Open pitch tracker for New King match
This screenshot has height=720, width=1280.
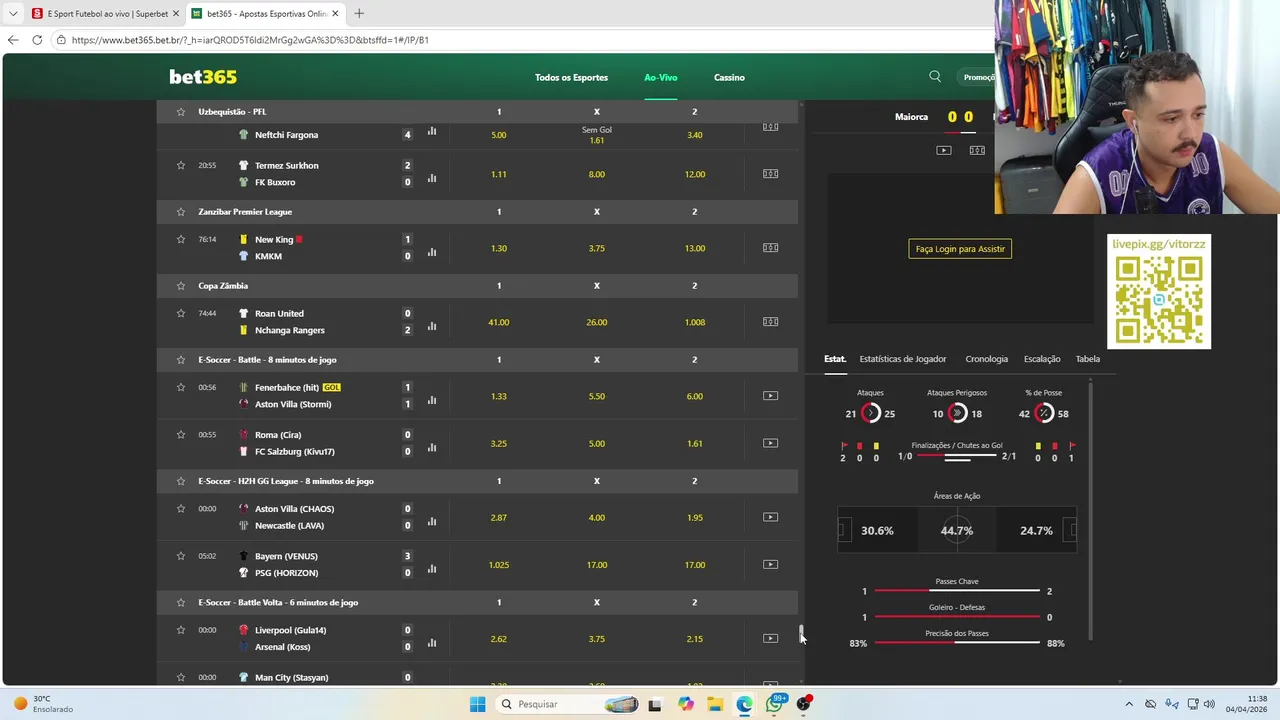tap(770, 248)
